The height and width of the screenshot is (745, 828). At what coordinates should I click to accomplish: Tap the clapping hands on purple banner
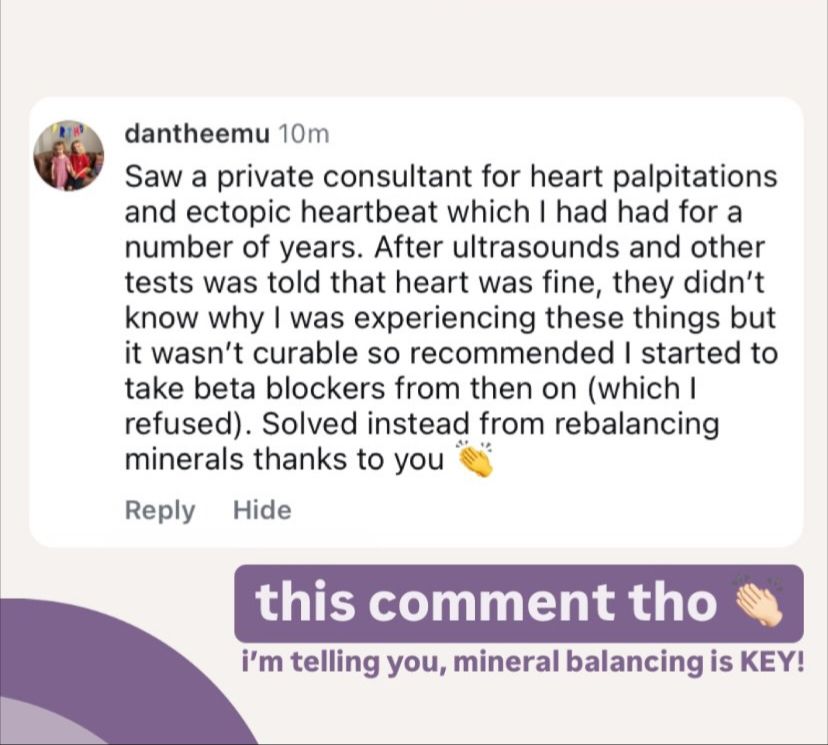pyautogui.click(x=756, y=602)
